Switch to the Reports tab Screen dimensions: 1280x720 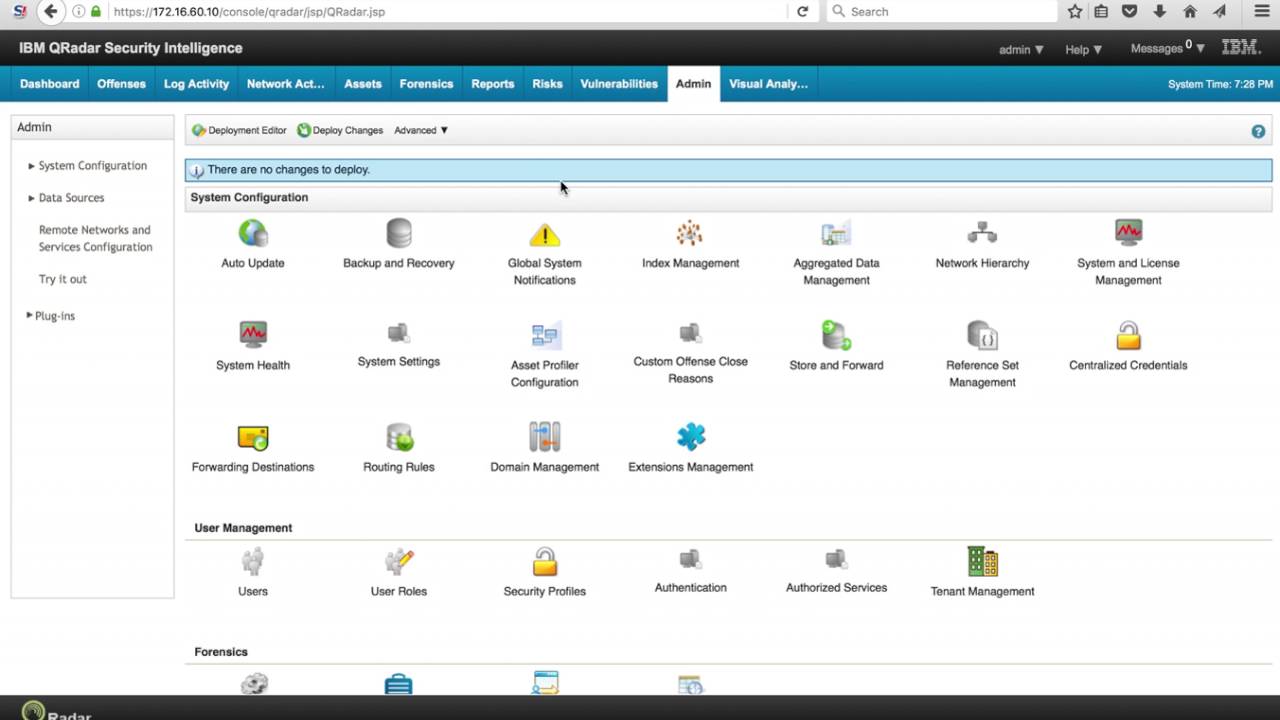493,84
